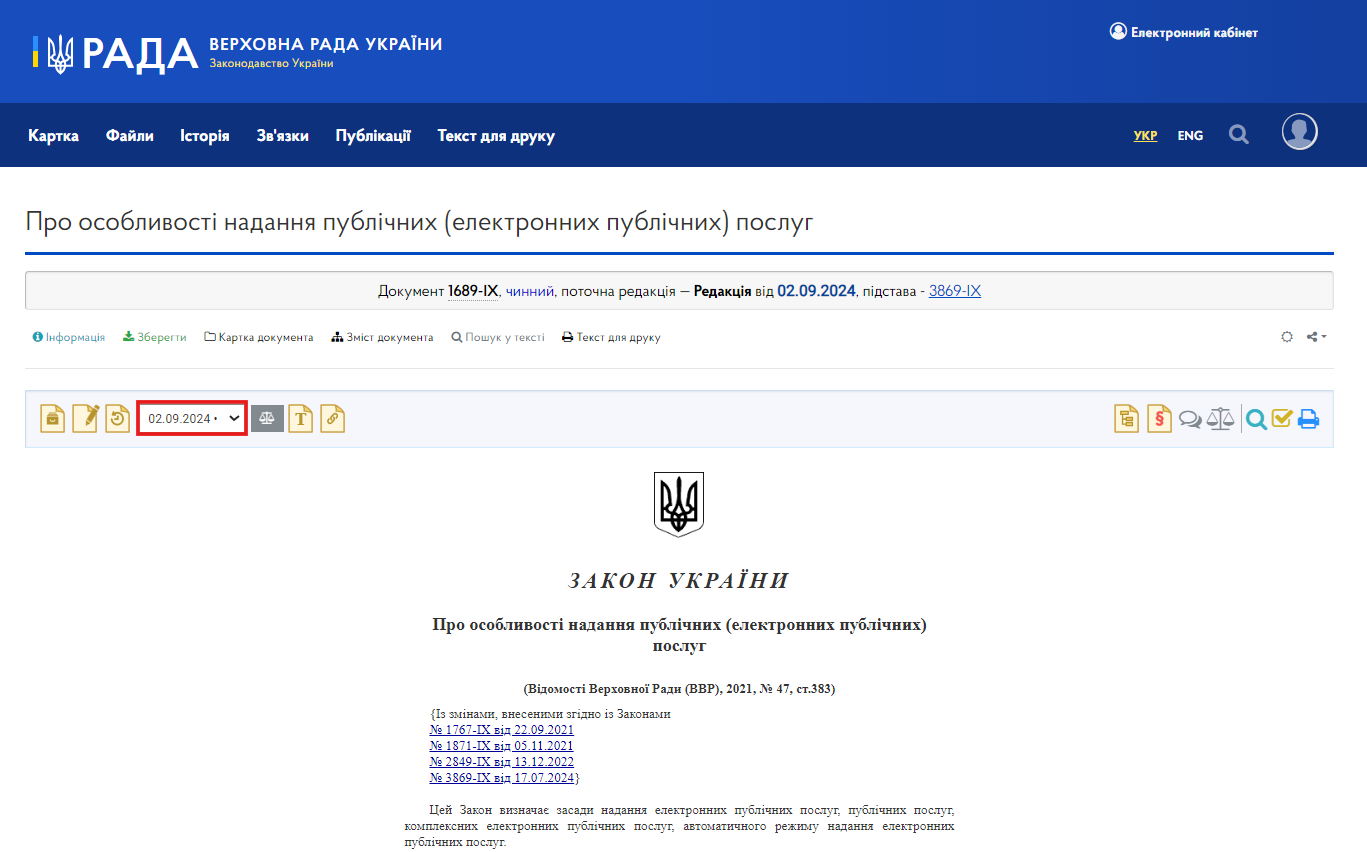Click the gray scales compare editions button
1367x852 pixels.
click(267, 418)
